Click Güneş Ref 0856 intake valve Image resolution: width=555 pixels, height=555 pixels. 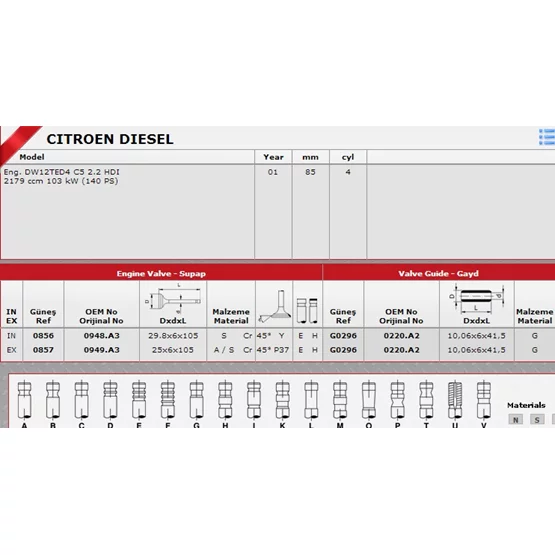(43, 336)
